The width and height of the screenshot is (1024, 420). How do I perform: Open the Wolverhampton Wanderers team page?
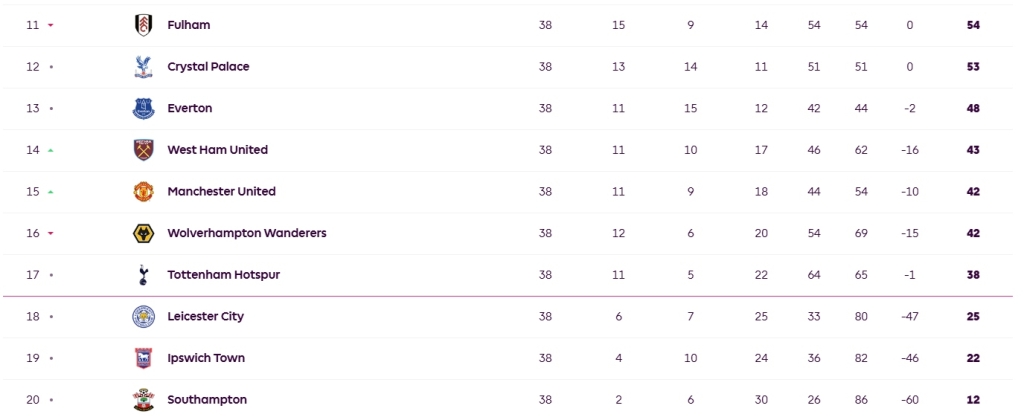247,233
